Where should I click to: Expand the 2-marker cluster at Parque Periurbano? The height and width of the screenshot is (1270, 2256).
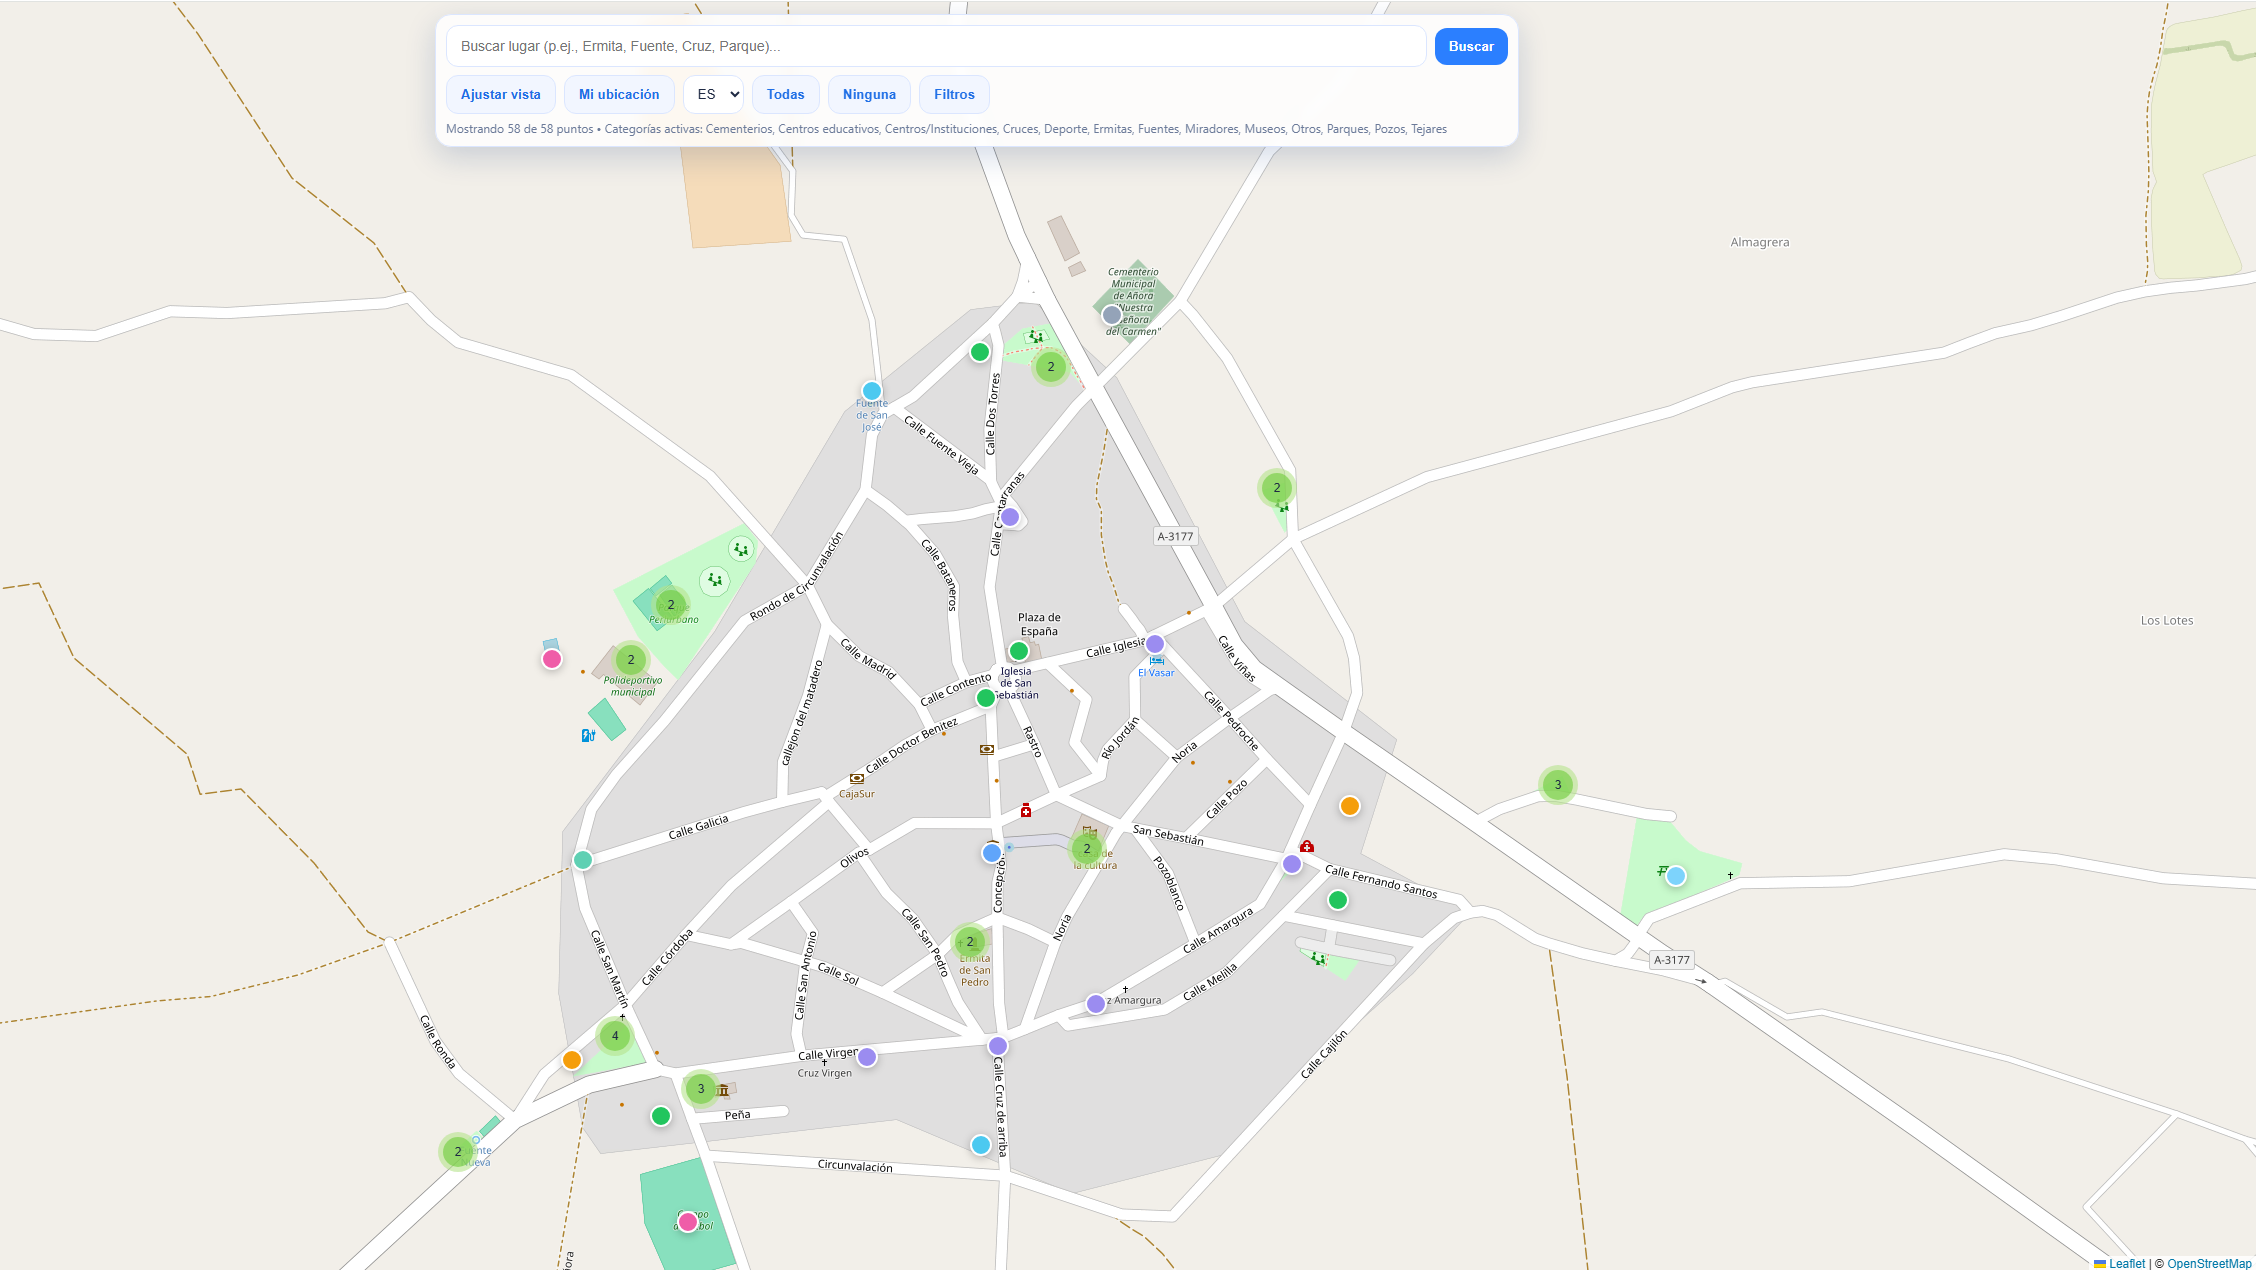(x=669, y=604)
